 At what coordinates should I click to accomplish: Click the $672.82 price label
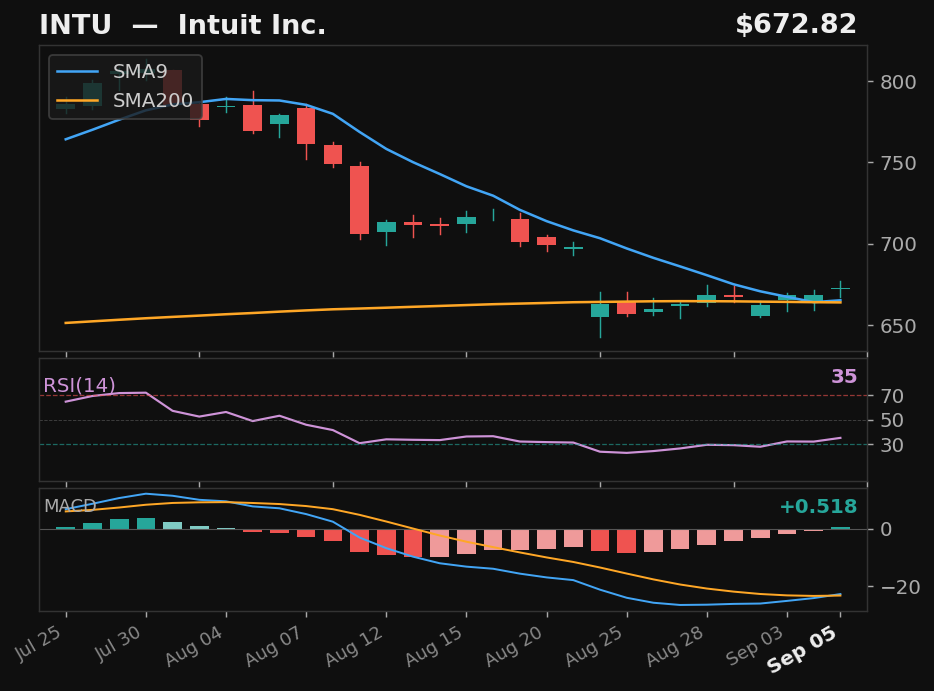[796, 24]
